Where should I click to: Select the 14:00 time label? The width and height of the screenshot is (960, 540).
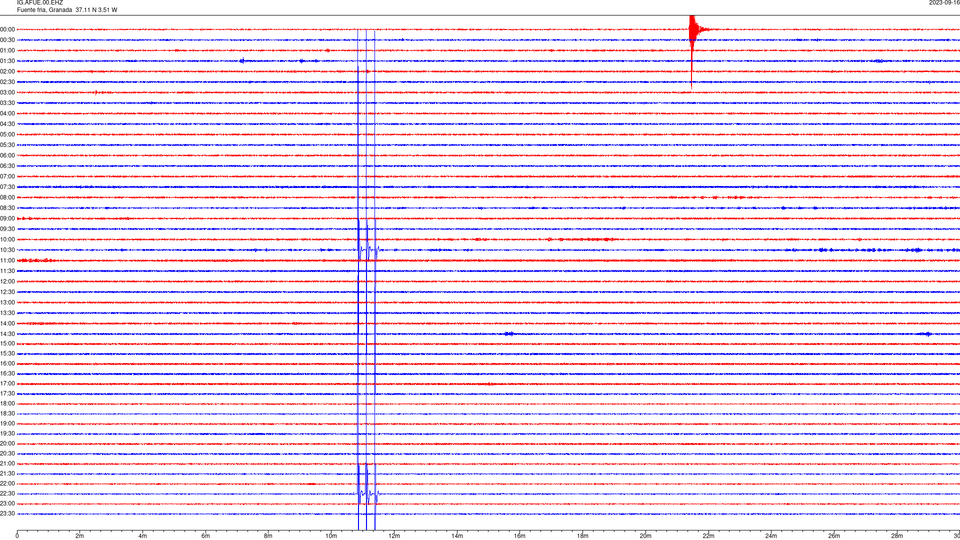coord(7,323)
